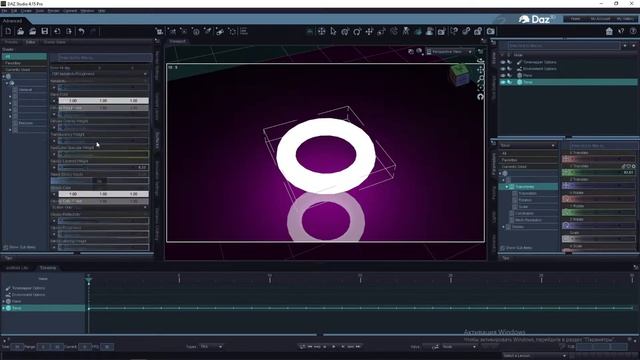Image resolution: width=640 pixels, height=360 pixels.
Task: Click the Redo arrow icon
Action: click(x=93, y=31)
